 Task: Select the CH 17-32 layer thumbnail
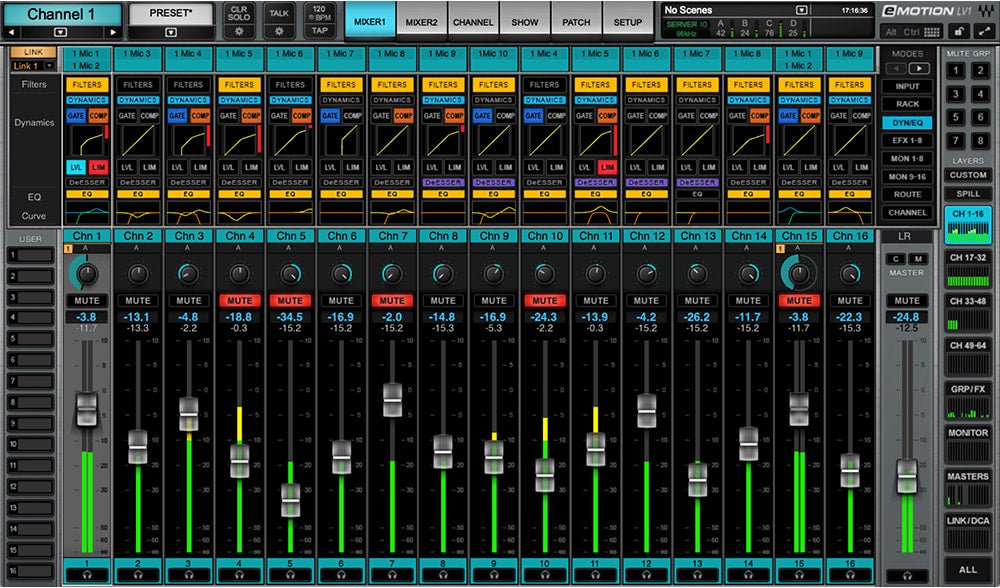[968, 270]
